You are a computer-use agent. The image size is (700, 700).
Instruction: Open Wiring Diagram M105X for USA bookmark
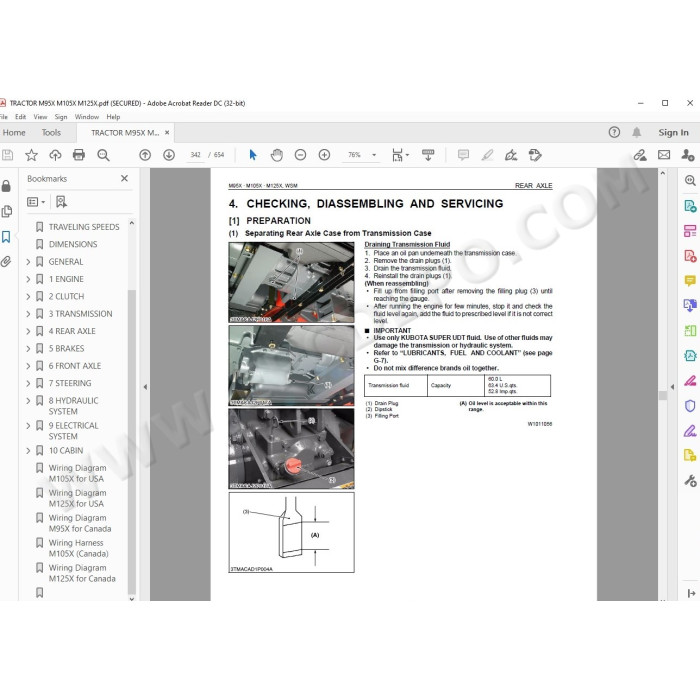(x=77, y=473)
